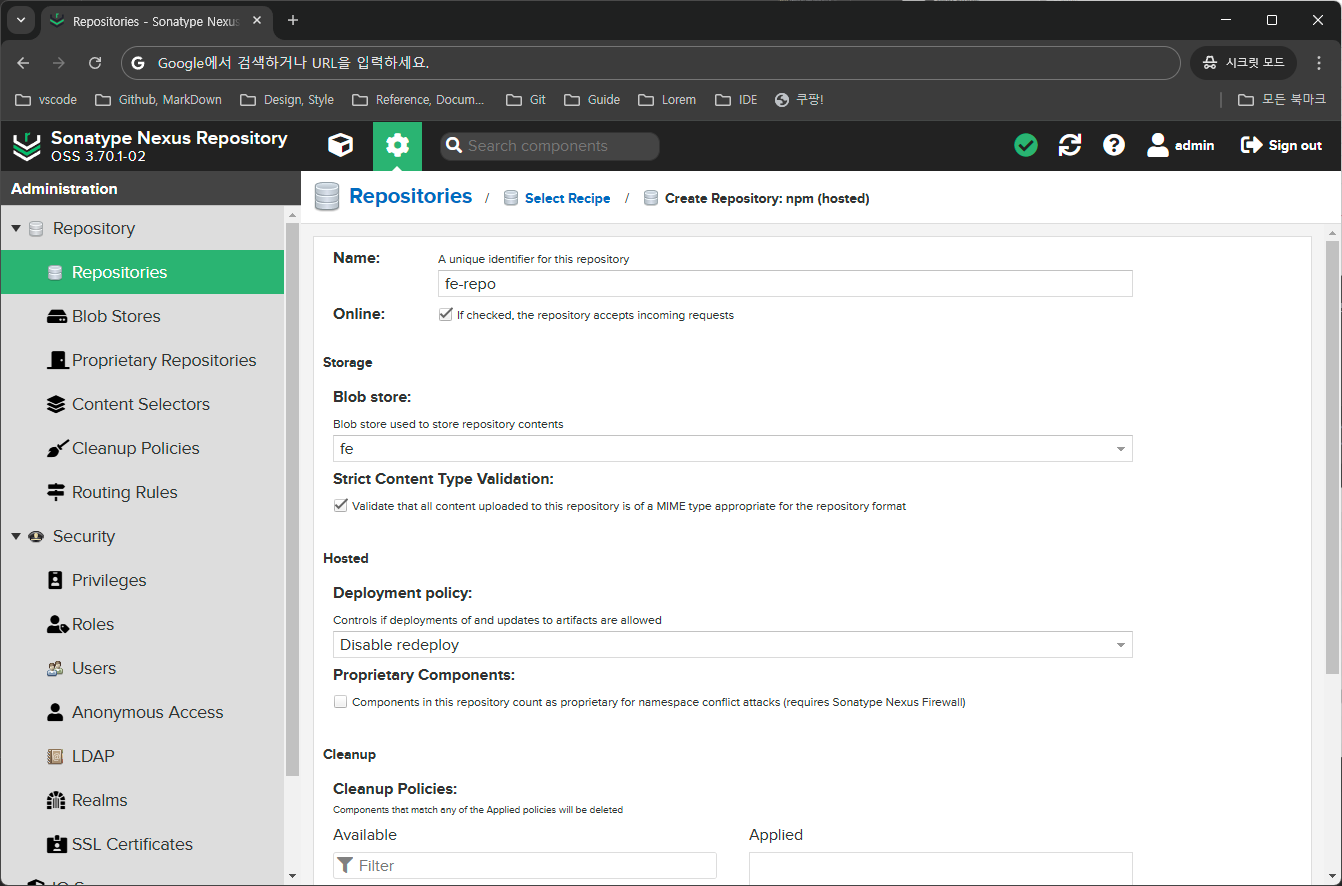The width and height of the screenshot is (1342, 886).
Task: Click the Name input field
Action: (785, 284)
